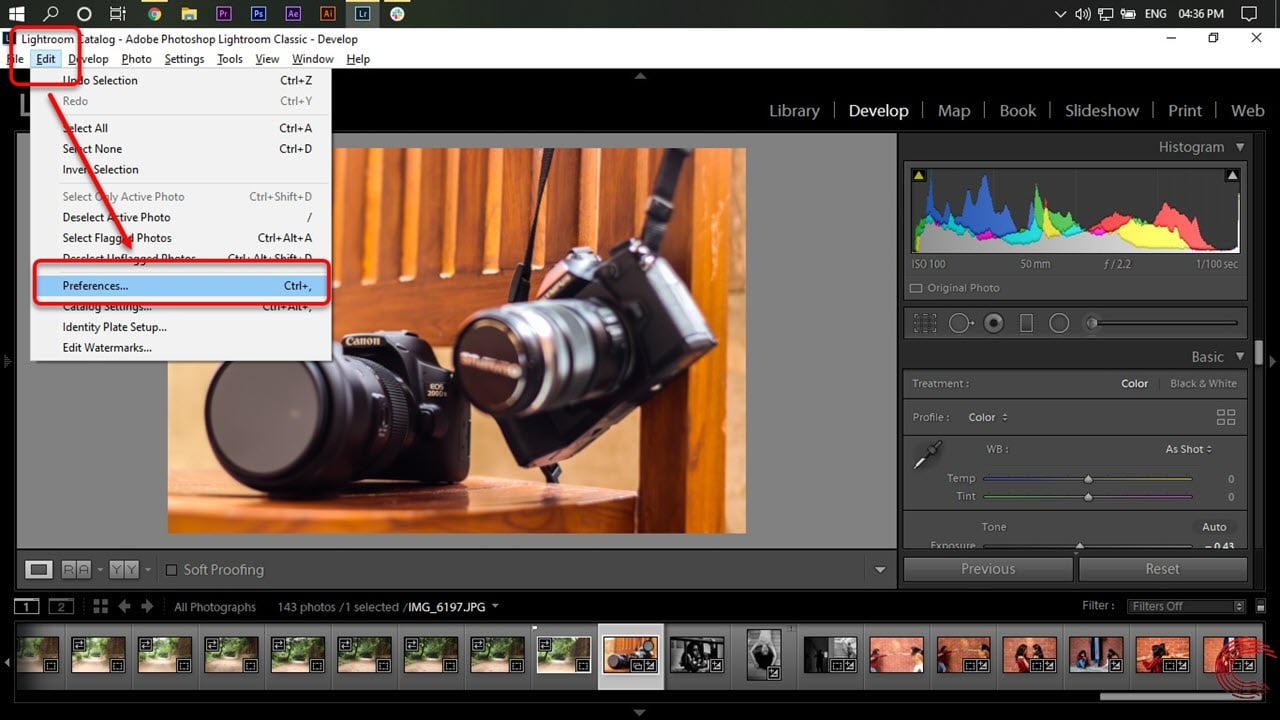This screenshot has height=720, width=1280.
Task: Enable the Soft Proofing checkbox
Action: [171, 570]
